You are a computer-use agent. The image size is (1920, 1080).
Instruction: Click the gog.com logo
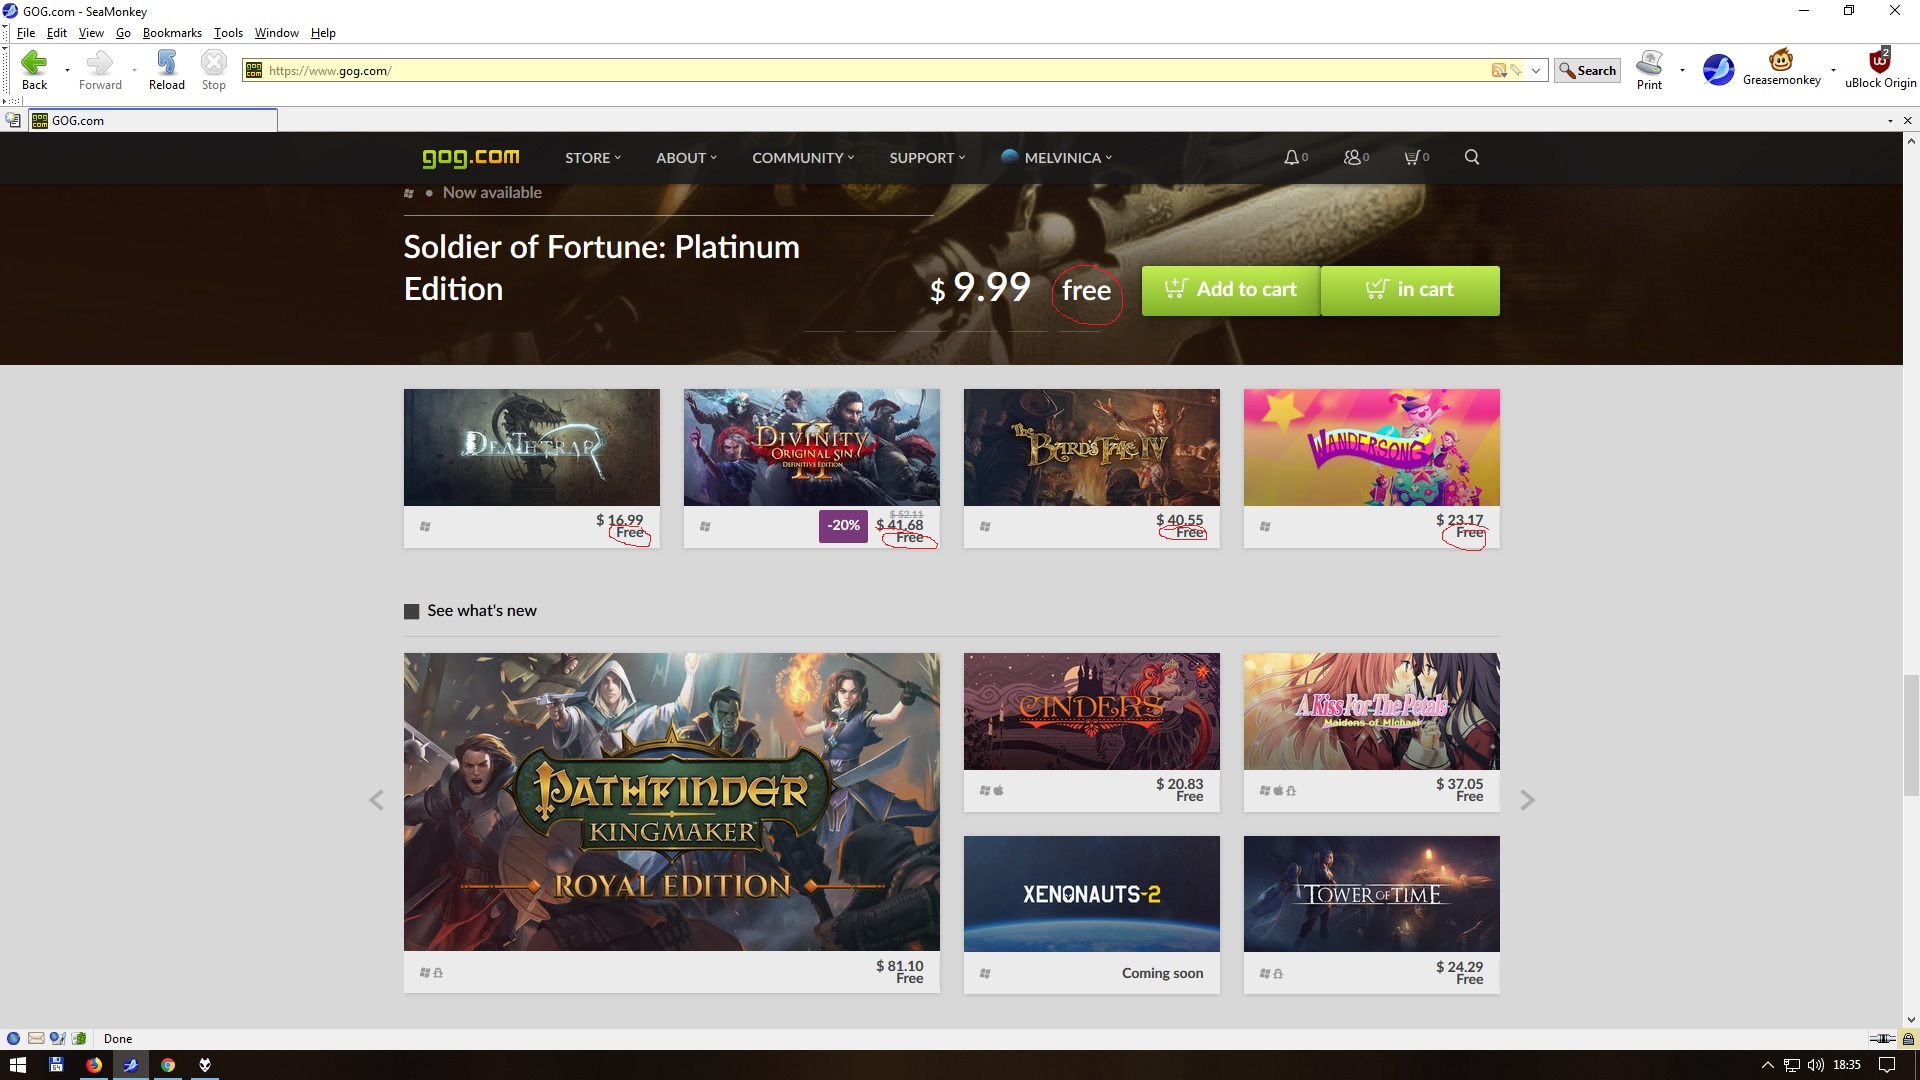point(470,157)
